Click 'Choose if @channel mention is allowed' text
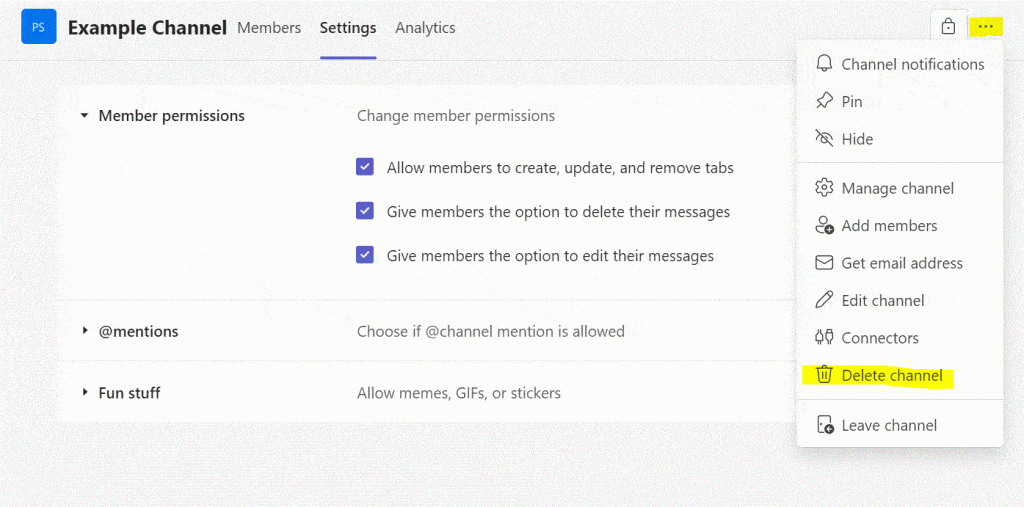The height and width of the screenshot is (507, 1024). (x=490, y=331)
